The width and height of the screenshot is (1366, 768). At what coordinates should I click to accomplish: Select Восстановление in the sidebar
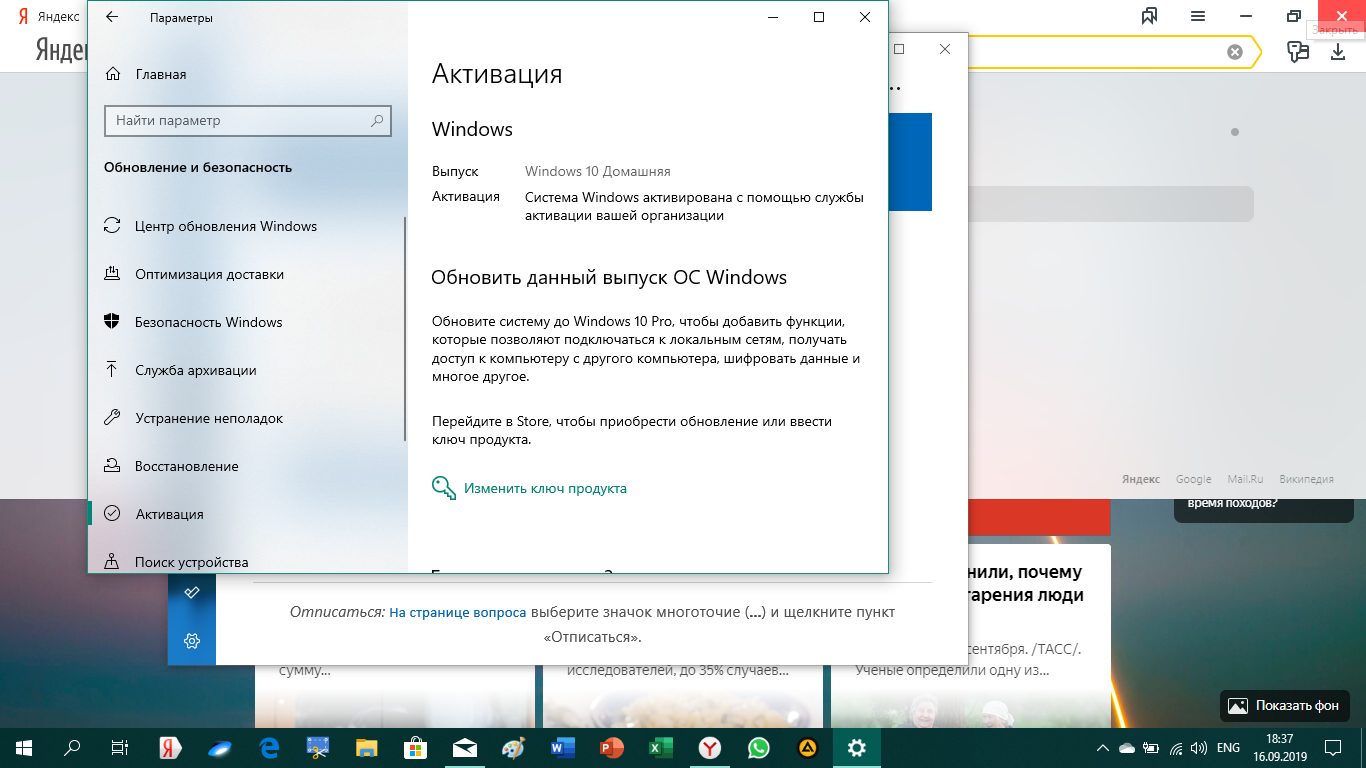(247, 466)
